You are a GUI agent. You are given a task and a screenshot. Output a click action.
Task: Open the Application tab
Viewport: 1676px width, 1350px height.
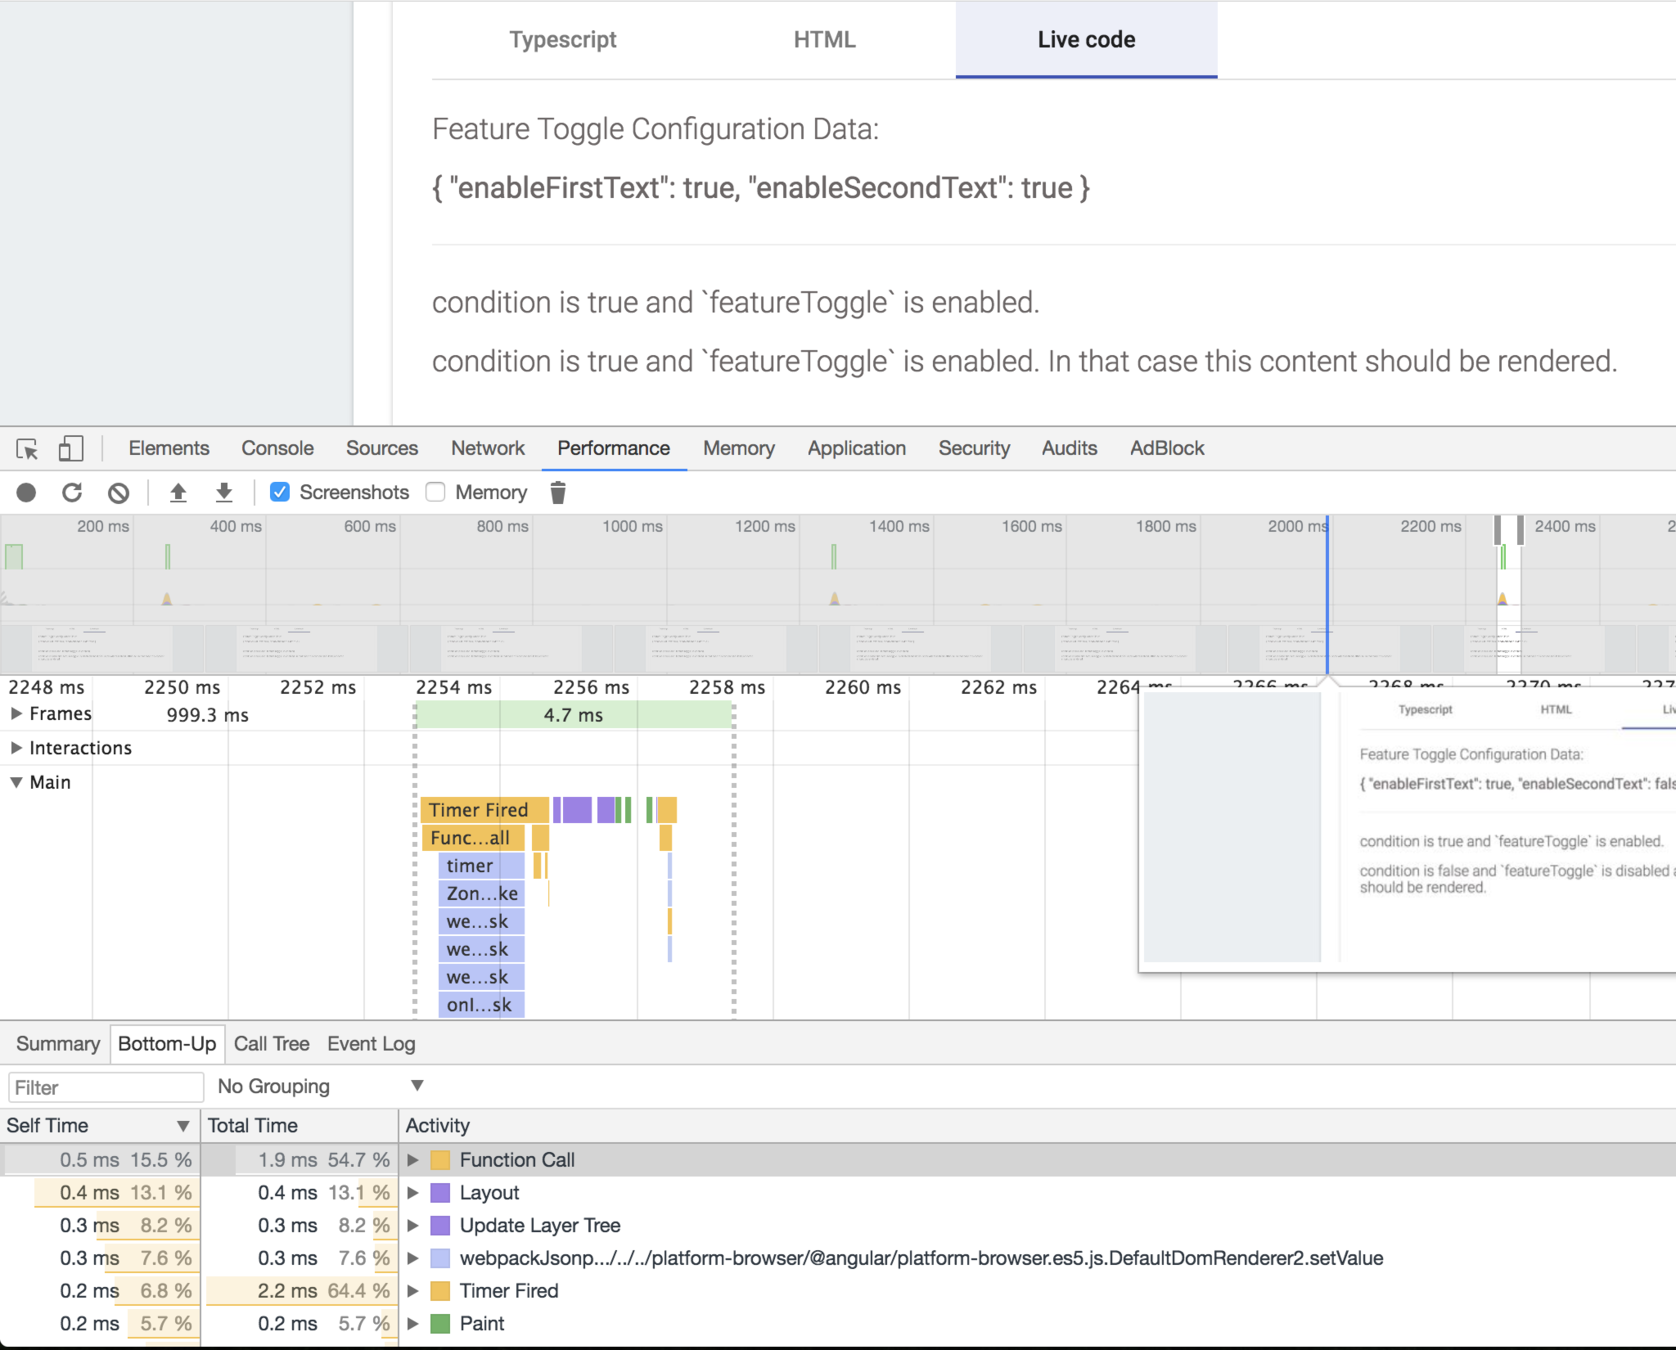pyautogui.click(x=857, y=449)
